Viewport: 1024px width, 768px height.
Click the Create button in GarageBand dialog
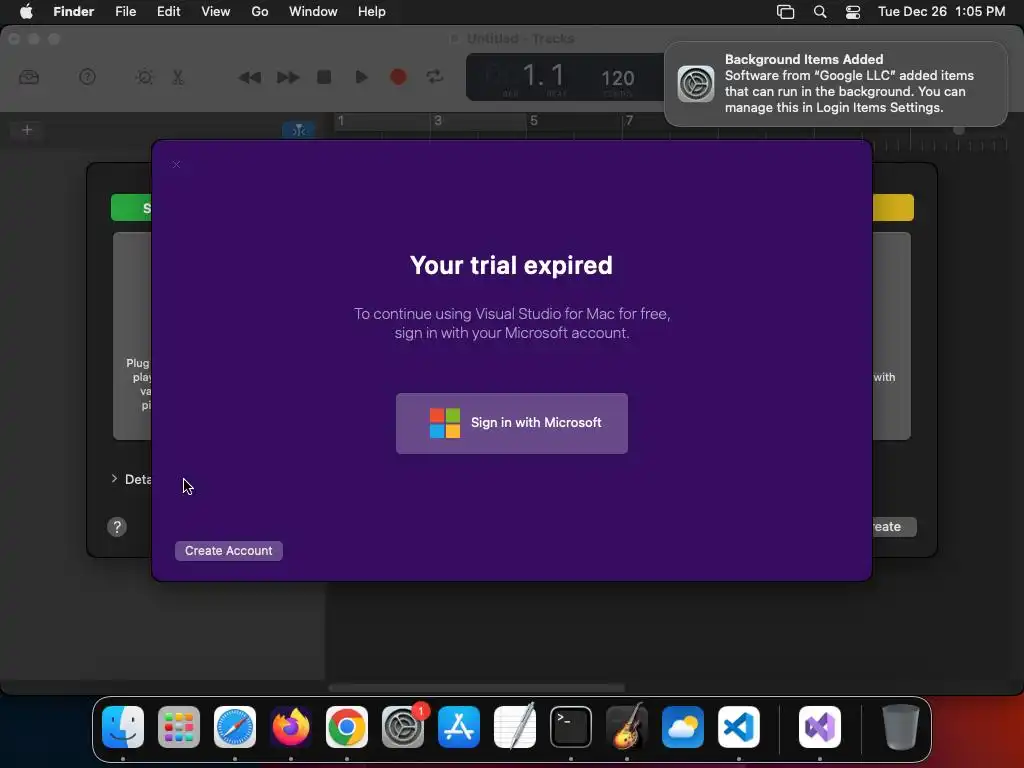pos(894,527)
